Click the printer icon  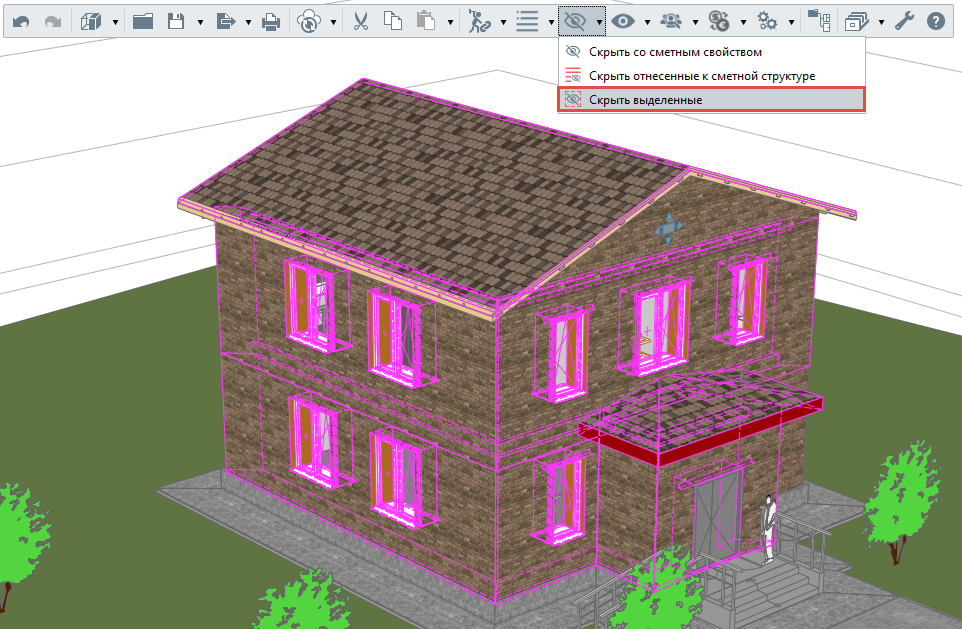click(x=271, y=22)
